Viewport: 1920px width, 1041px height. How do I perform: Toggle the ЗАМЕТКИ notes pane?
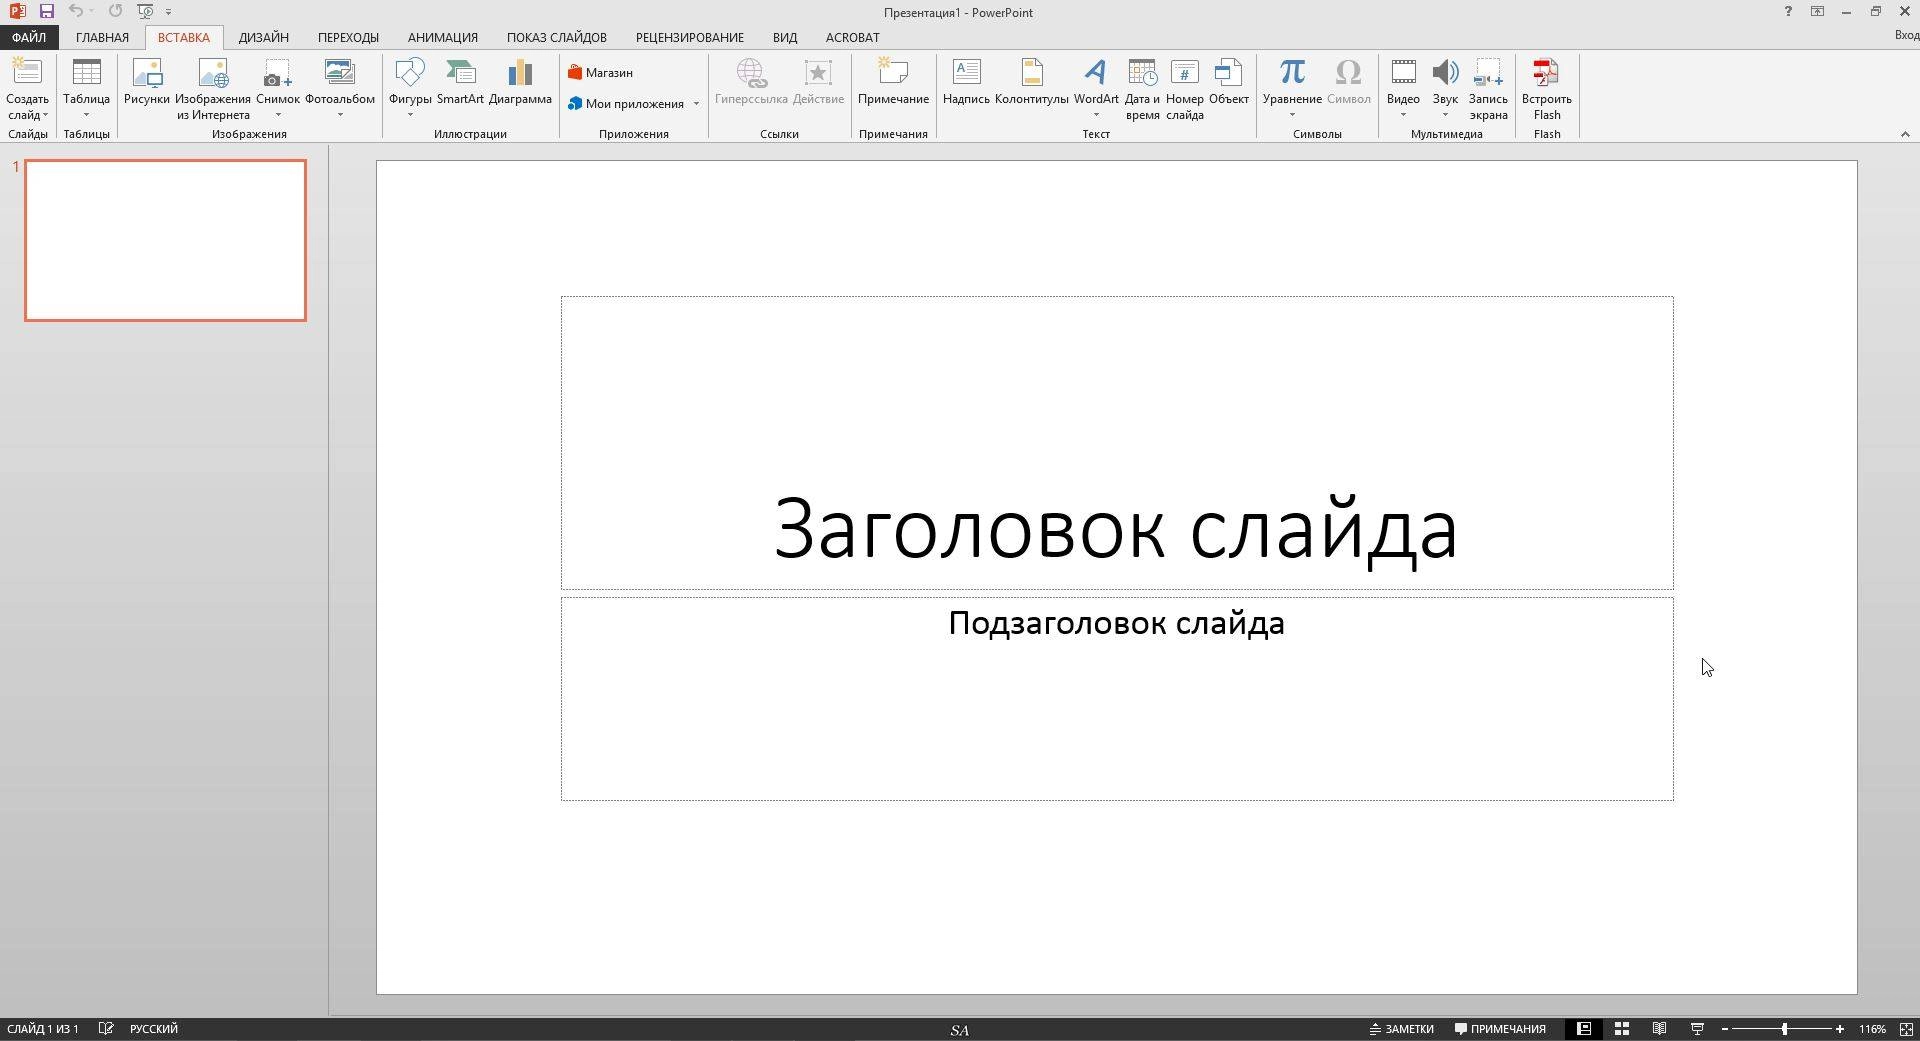[x=1402, y=1029]
